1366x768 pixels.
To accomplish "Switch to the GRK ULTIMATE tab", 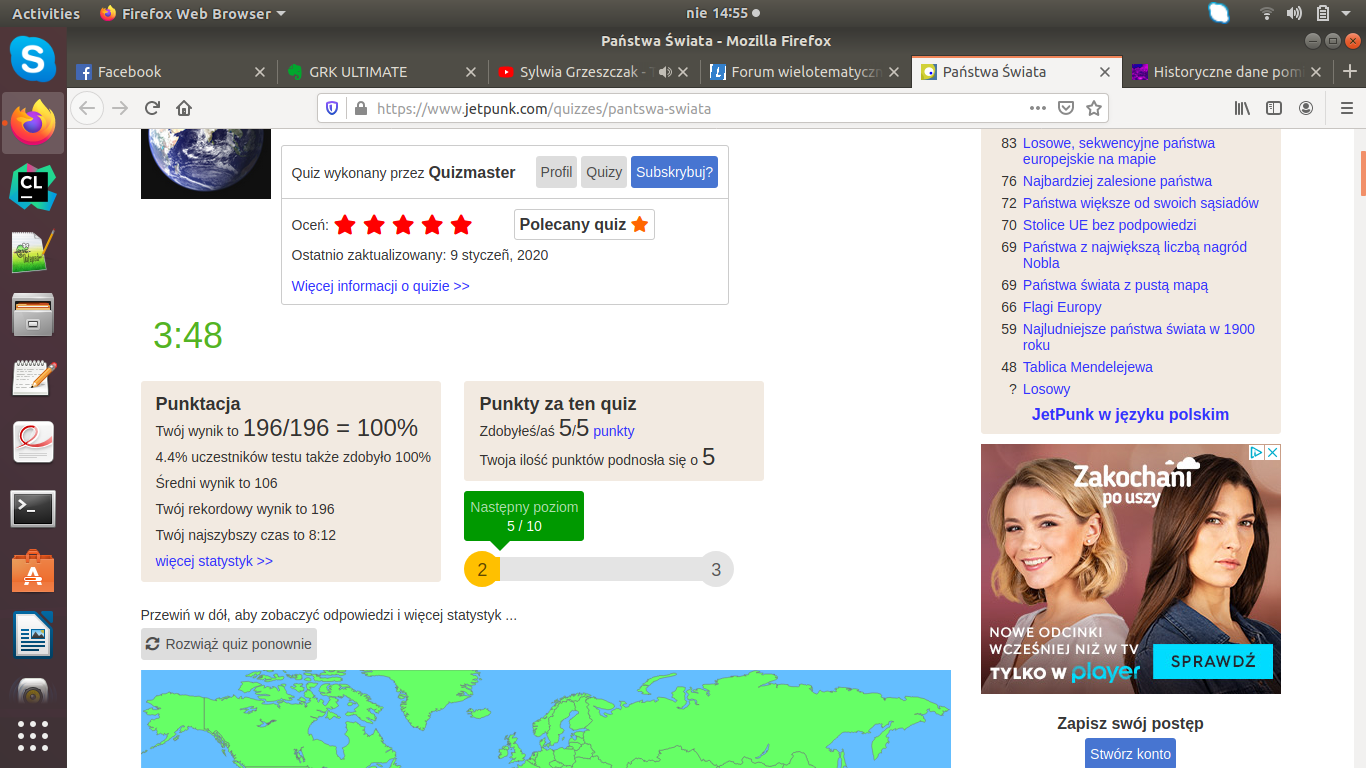I will (358, 72).
